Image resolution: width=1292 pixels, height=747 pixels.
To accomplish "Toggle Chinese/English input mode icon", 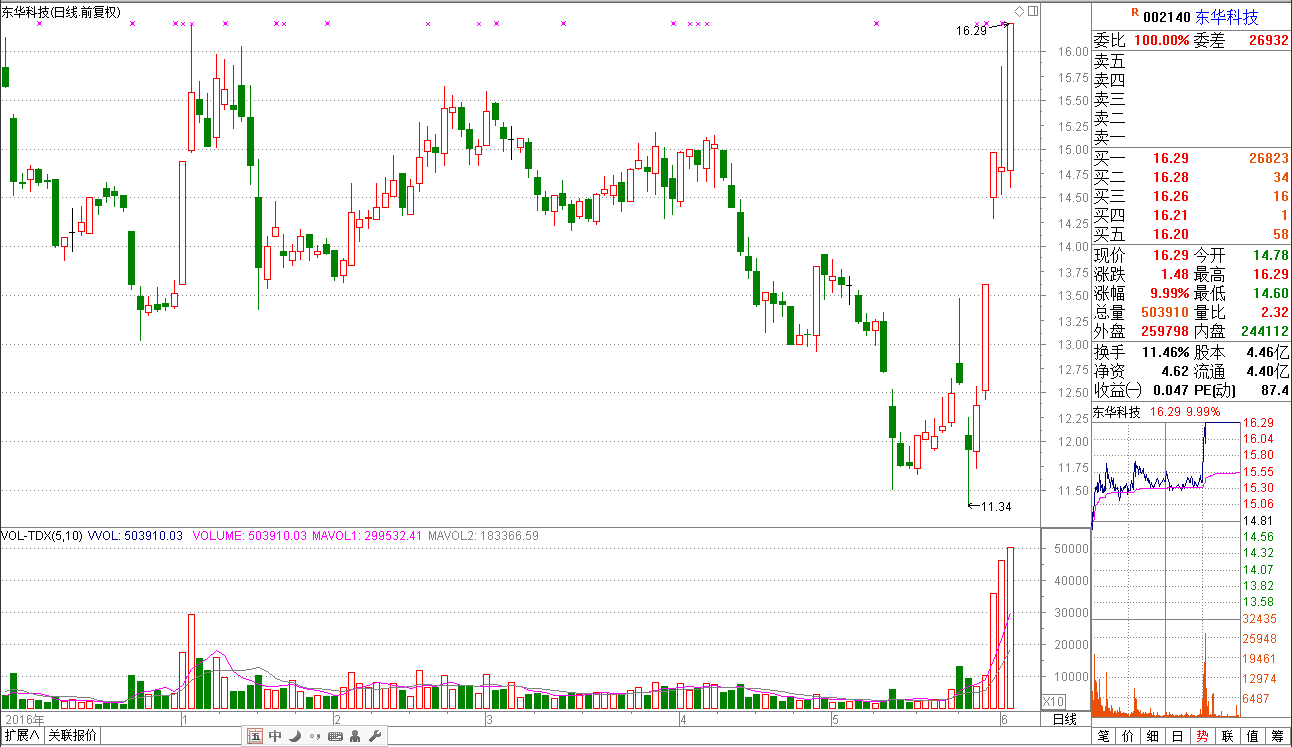I will [275, 737].
